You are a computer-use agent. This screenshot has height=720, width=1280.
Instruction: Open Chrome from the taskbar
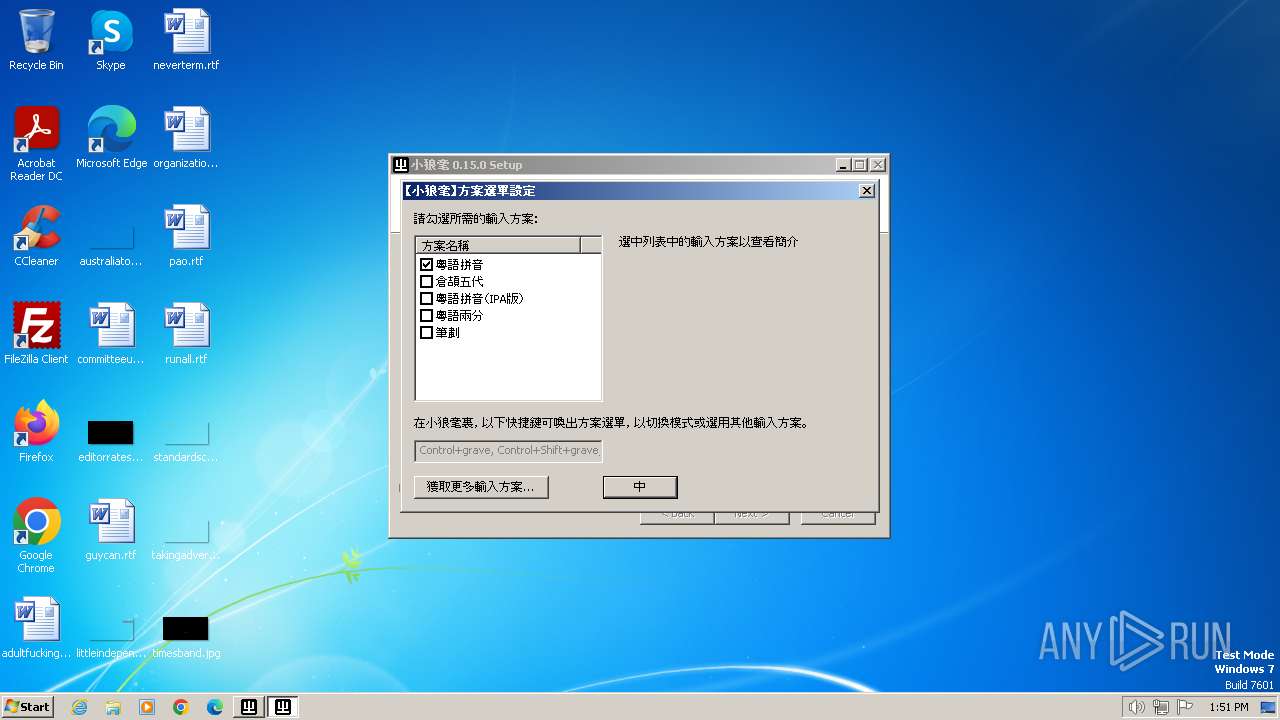181,707
